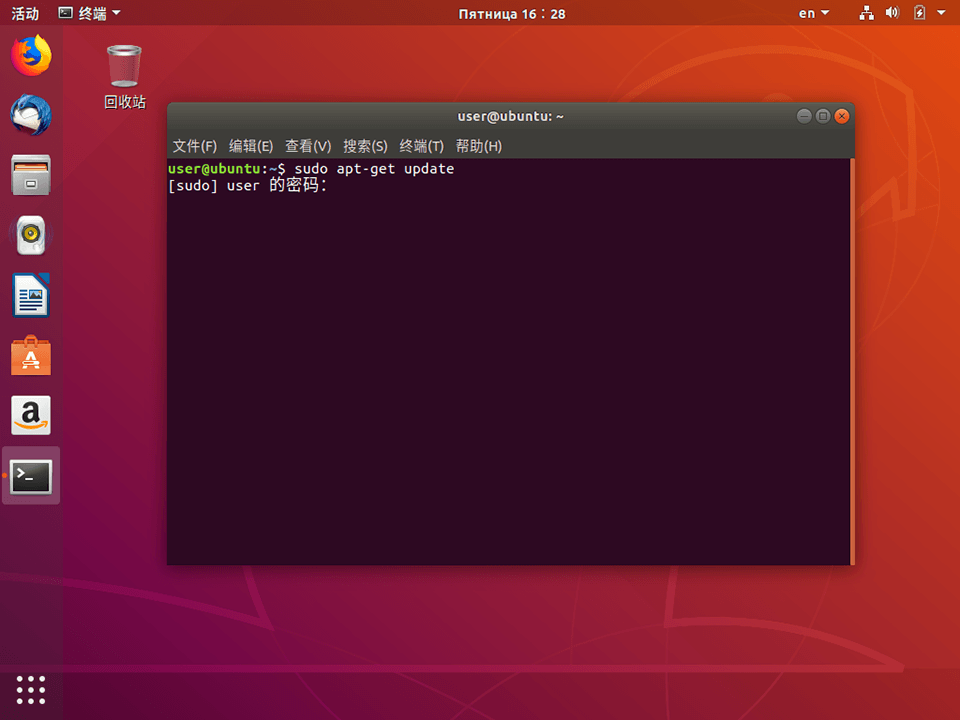
Task: Open the 查看(V) menu in Terminal
Action: point(308,146)
